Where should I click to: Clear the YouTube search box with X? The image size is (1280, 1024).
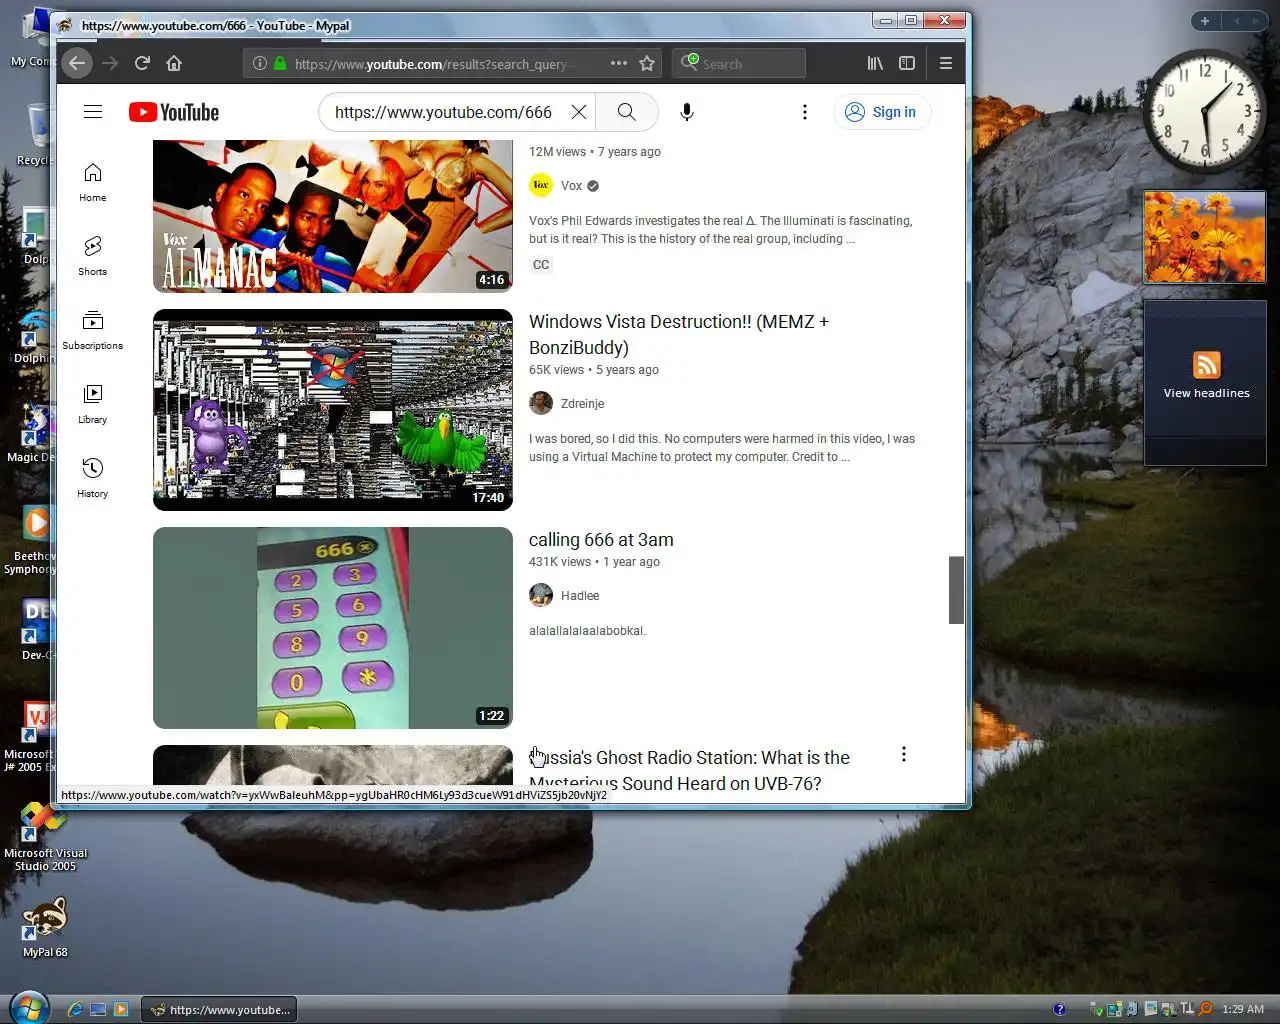(x=579, y=112)
